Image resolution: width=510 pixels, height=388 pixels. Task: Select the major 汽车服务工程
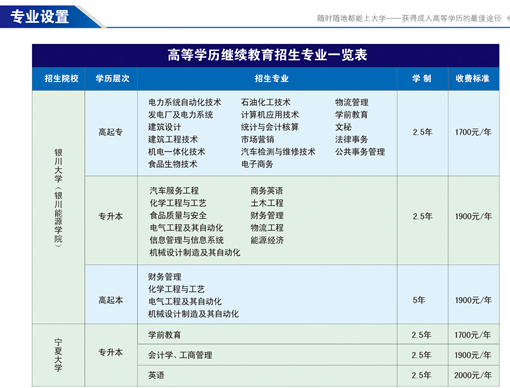(x=174, y=191)
